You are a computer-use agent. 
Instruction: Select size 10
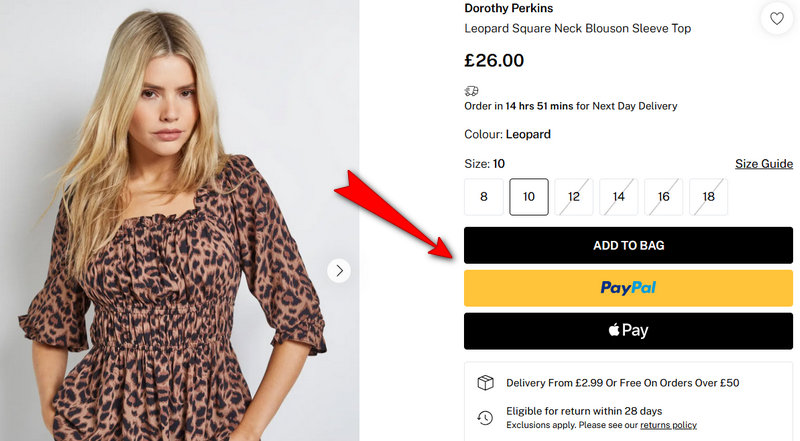coord(529,197)
